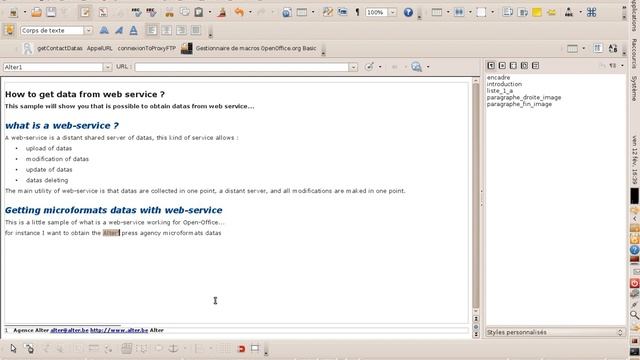Save the document with the floppy icon
Screen dimensions: 640x360
tap(51, 12)
